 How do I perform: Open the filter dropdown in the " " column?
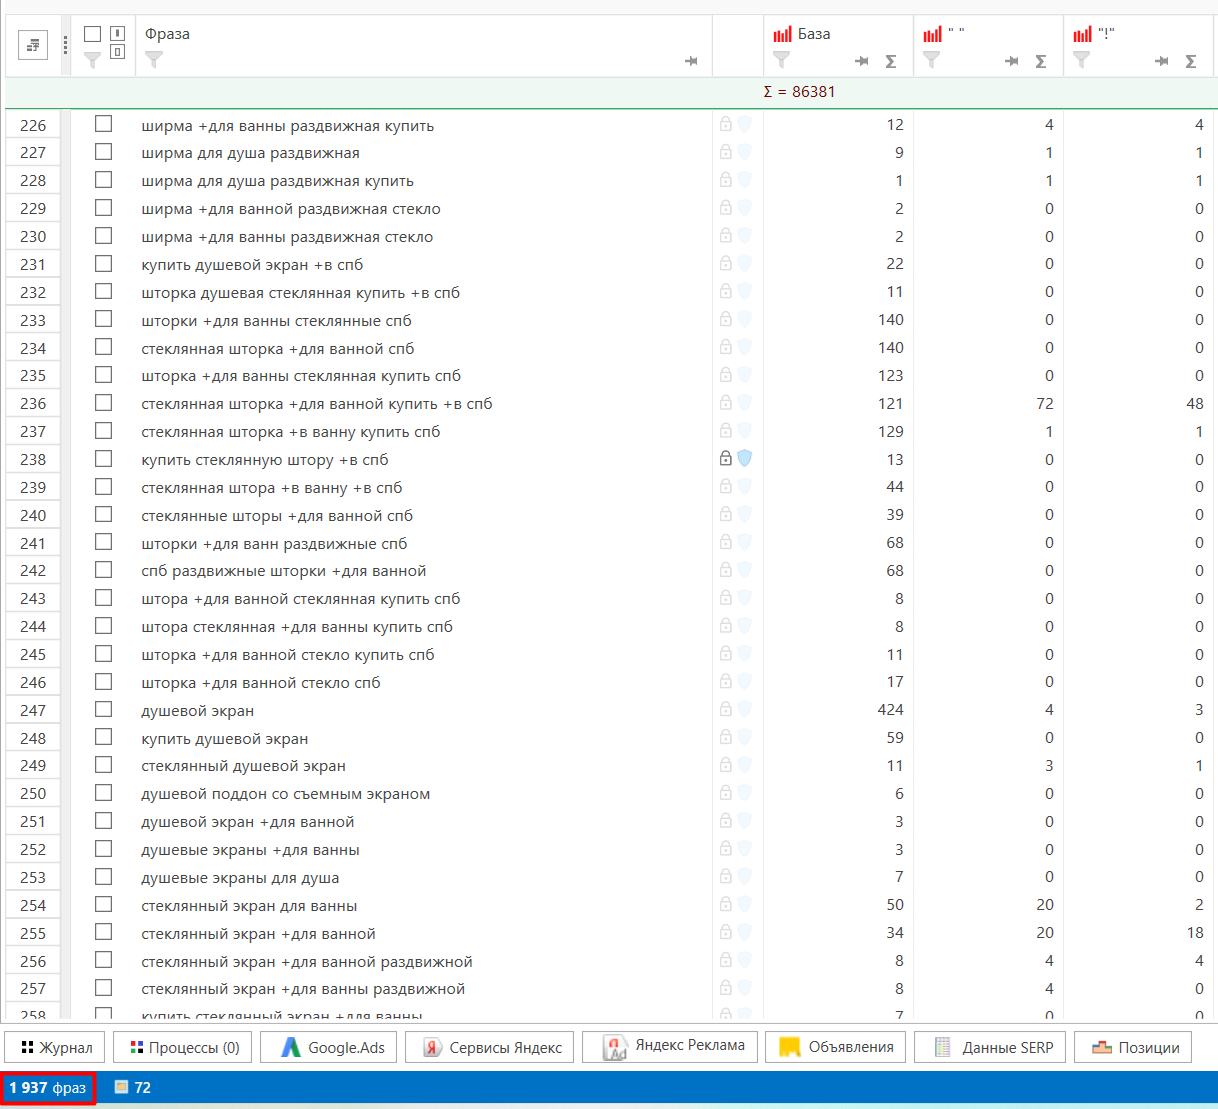(932, 60)
